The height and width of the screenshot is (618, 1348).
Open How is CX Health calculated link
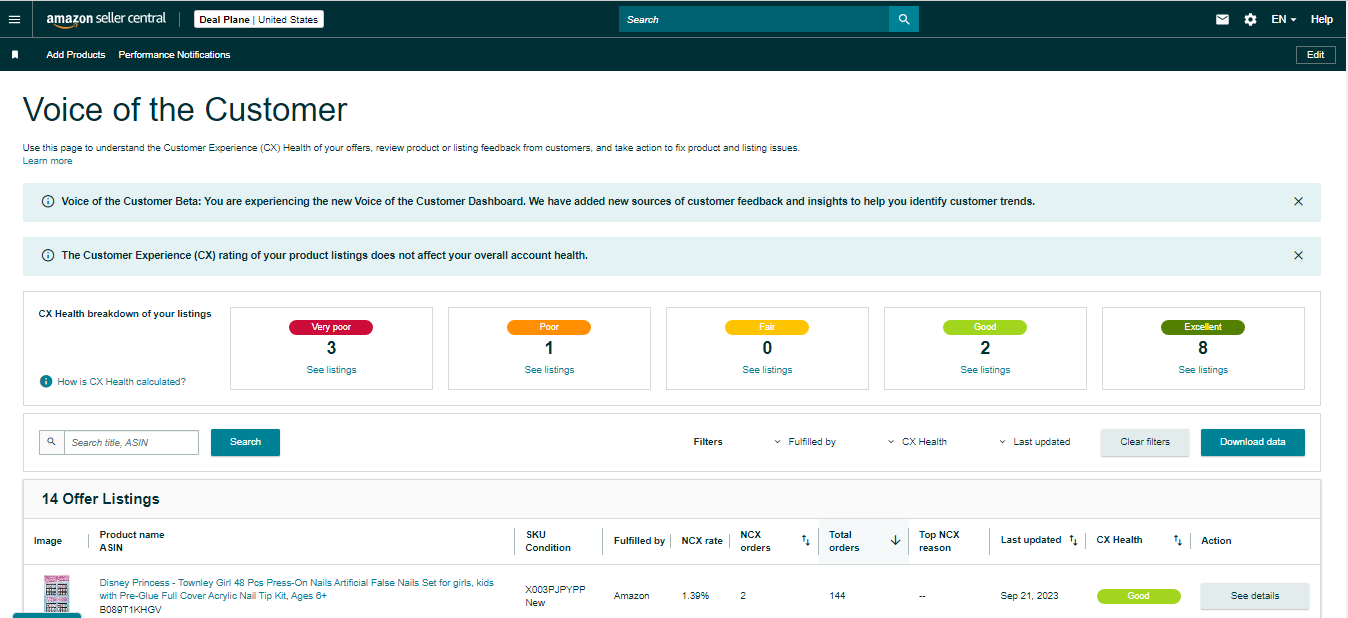(x=121, y=382)
